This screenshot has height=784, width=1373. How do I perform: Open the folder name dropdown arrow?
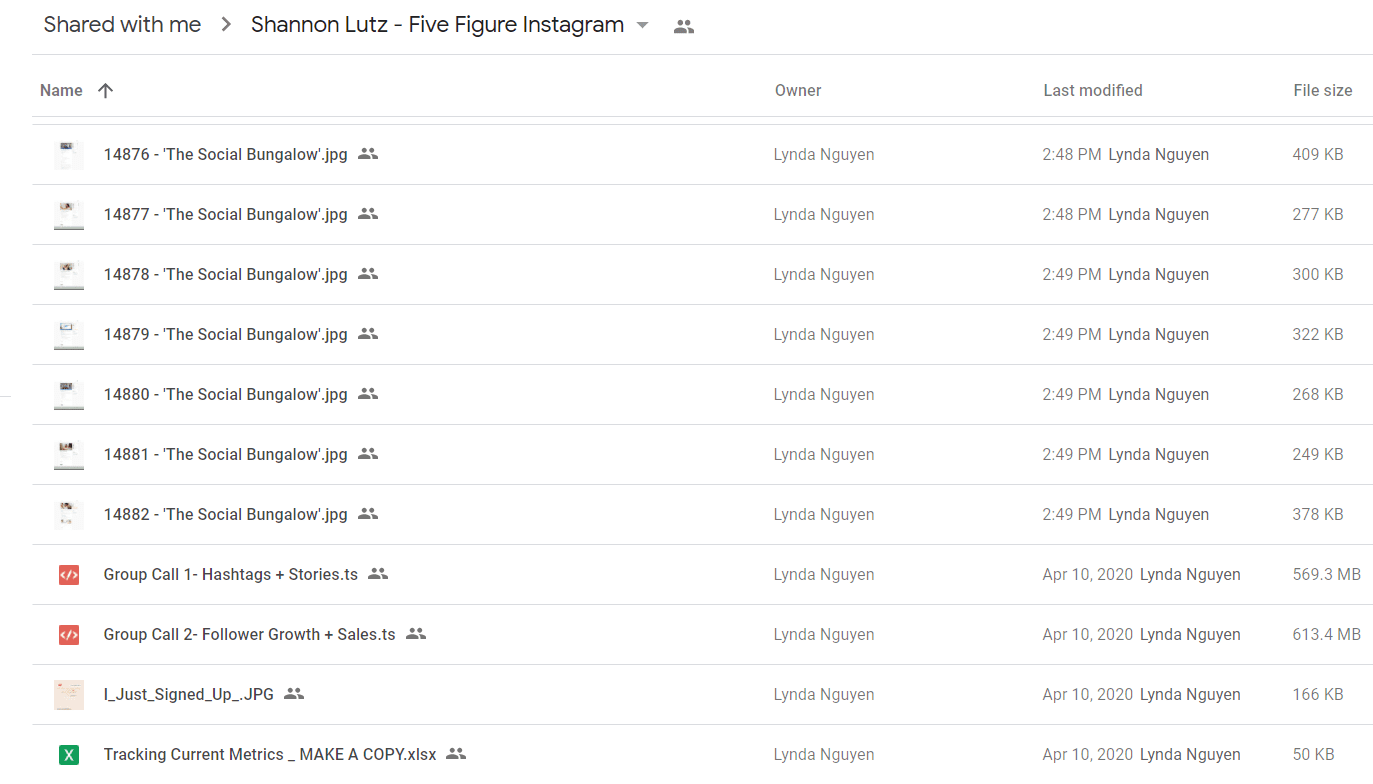[x=643, y=26]
